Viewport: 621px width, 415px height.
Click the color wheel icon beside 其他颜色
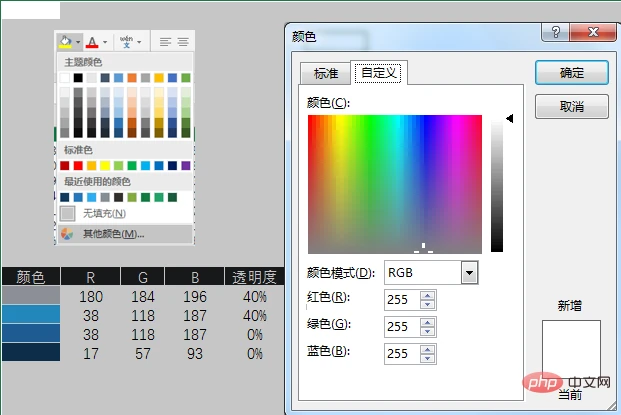click(67, 234)
